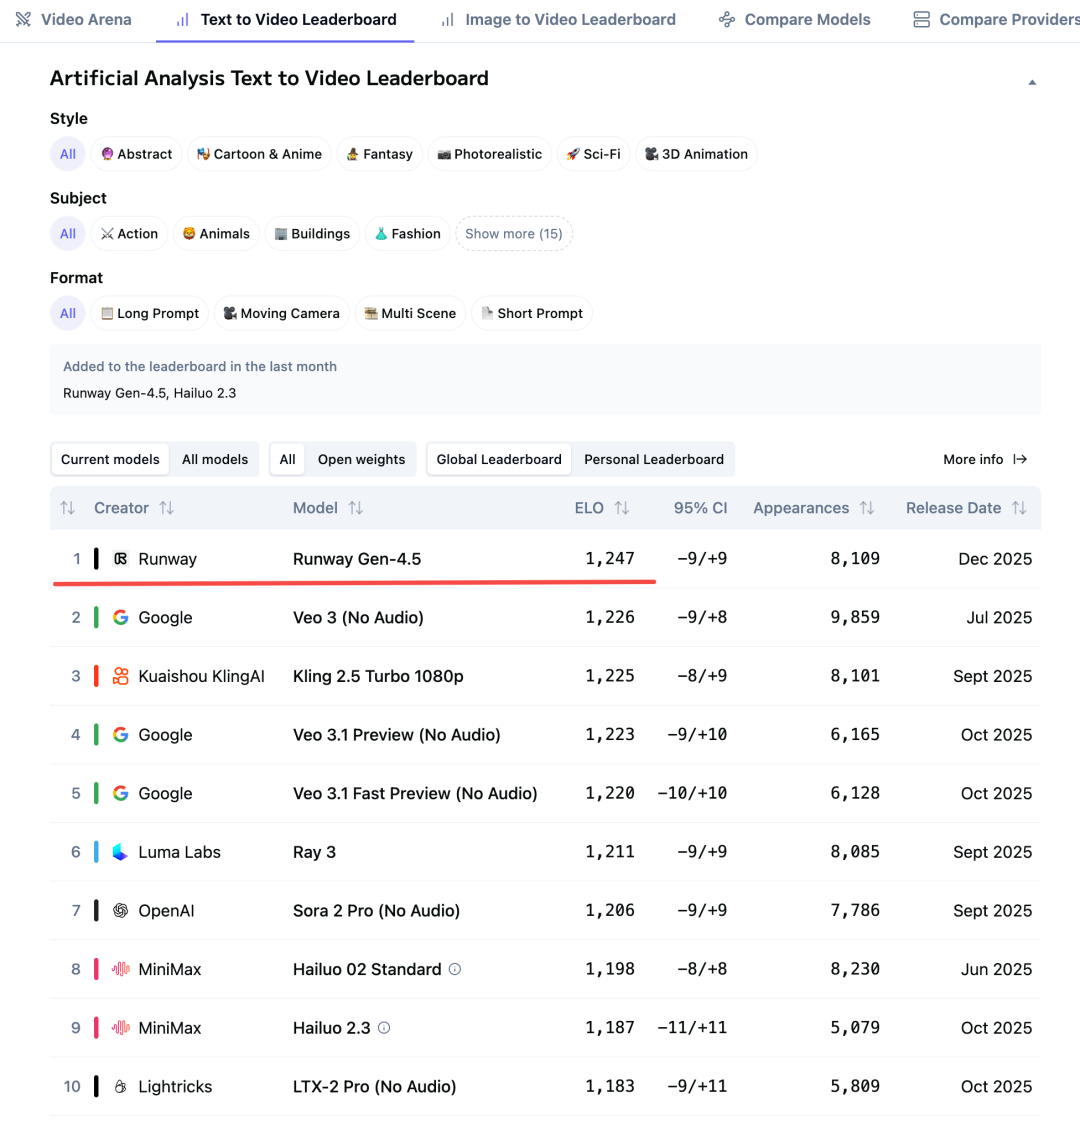Select the Open weights filter toggle
Image resolution: width=1080 pixels, height=1125 pixels.
[x=361, y=460]
